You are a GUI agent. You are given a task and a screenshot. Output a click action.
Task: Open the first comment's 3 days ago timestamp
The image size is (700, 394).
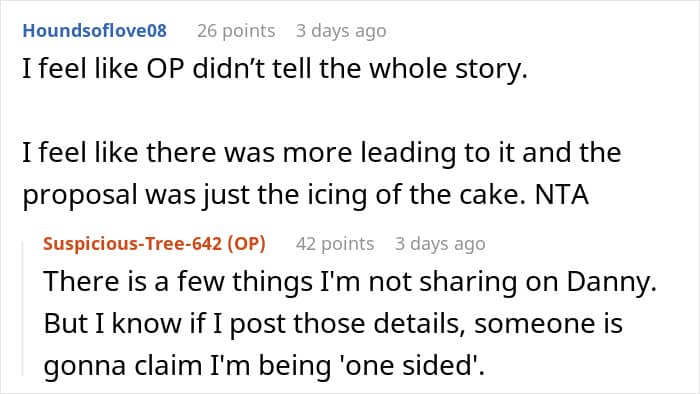341,31
